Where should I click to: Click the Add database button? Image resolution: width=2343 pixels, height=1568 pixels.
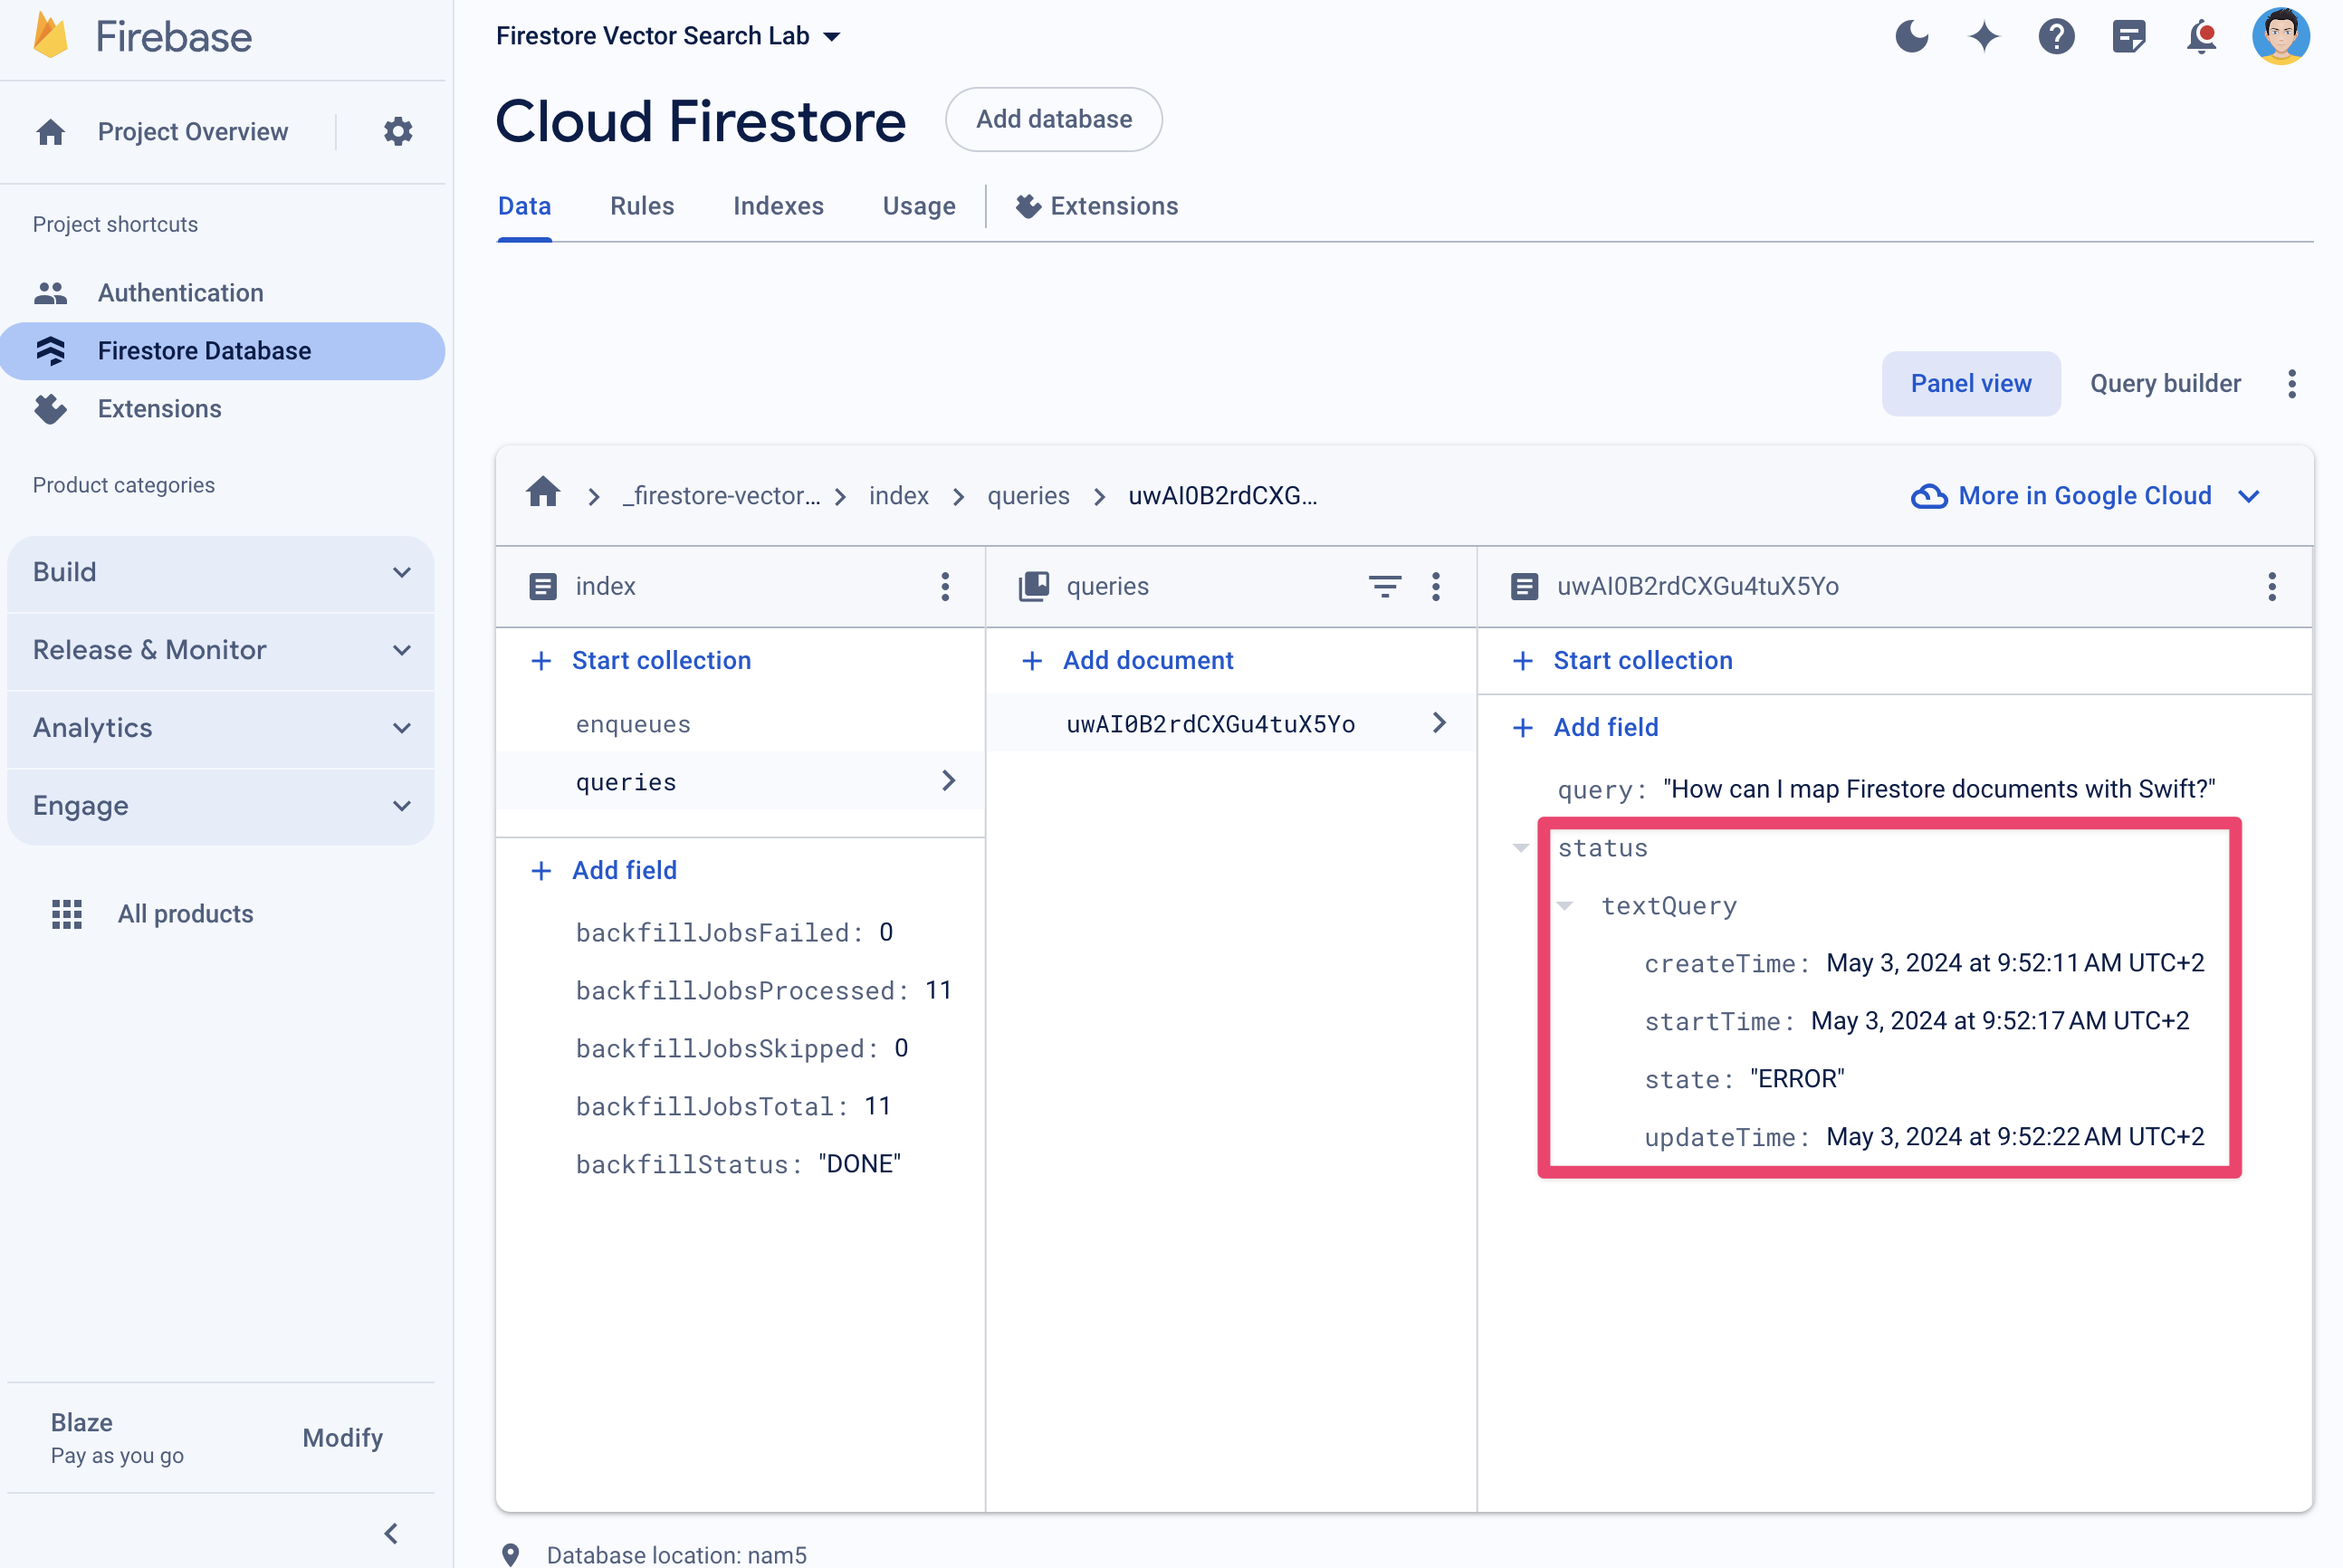tap(1052, 119)
